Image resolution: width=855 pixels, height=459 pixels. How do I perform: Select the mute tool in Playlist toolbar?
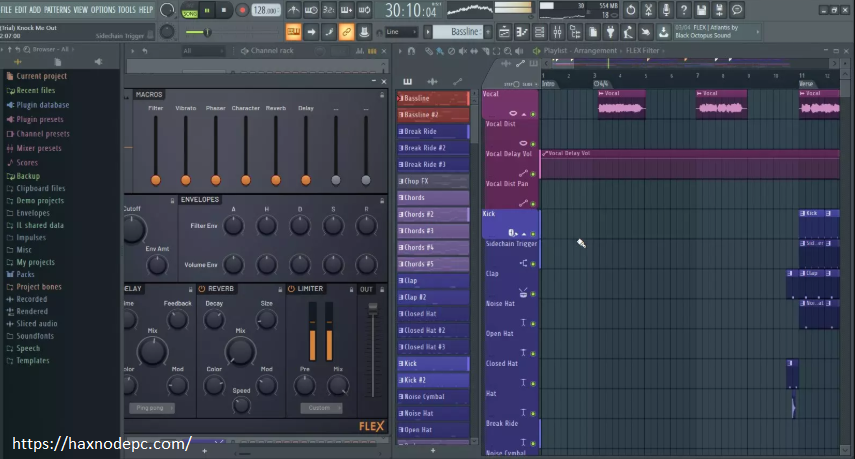tap(462, 51)
